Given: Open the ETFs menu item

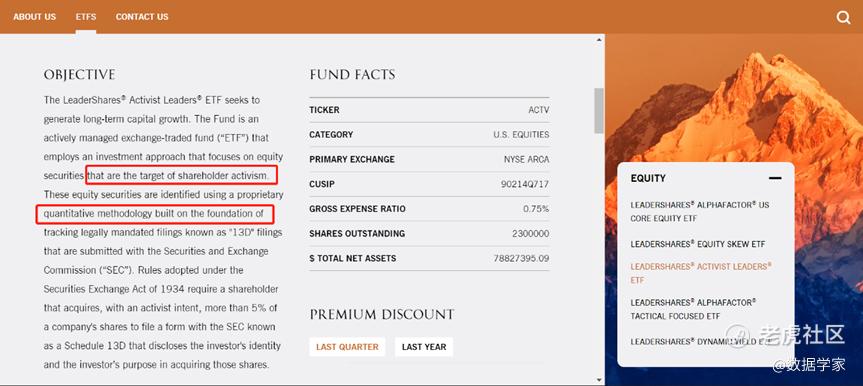Looking at the screenshot, I should [86, 17].
